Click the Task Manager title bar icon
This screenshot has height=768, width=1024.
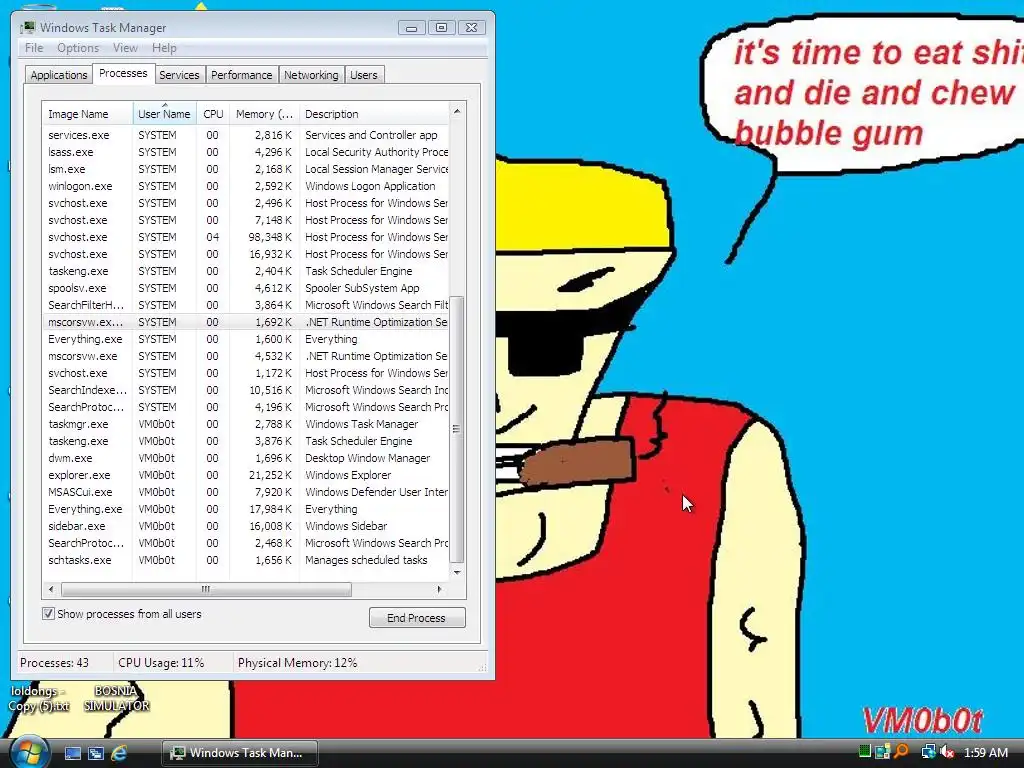(x=27, y=27)
